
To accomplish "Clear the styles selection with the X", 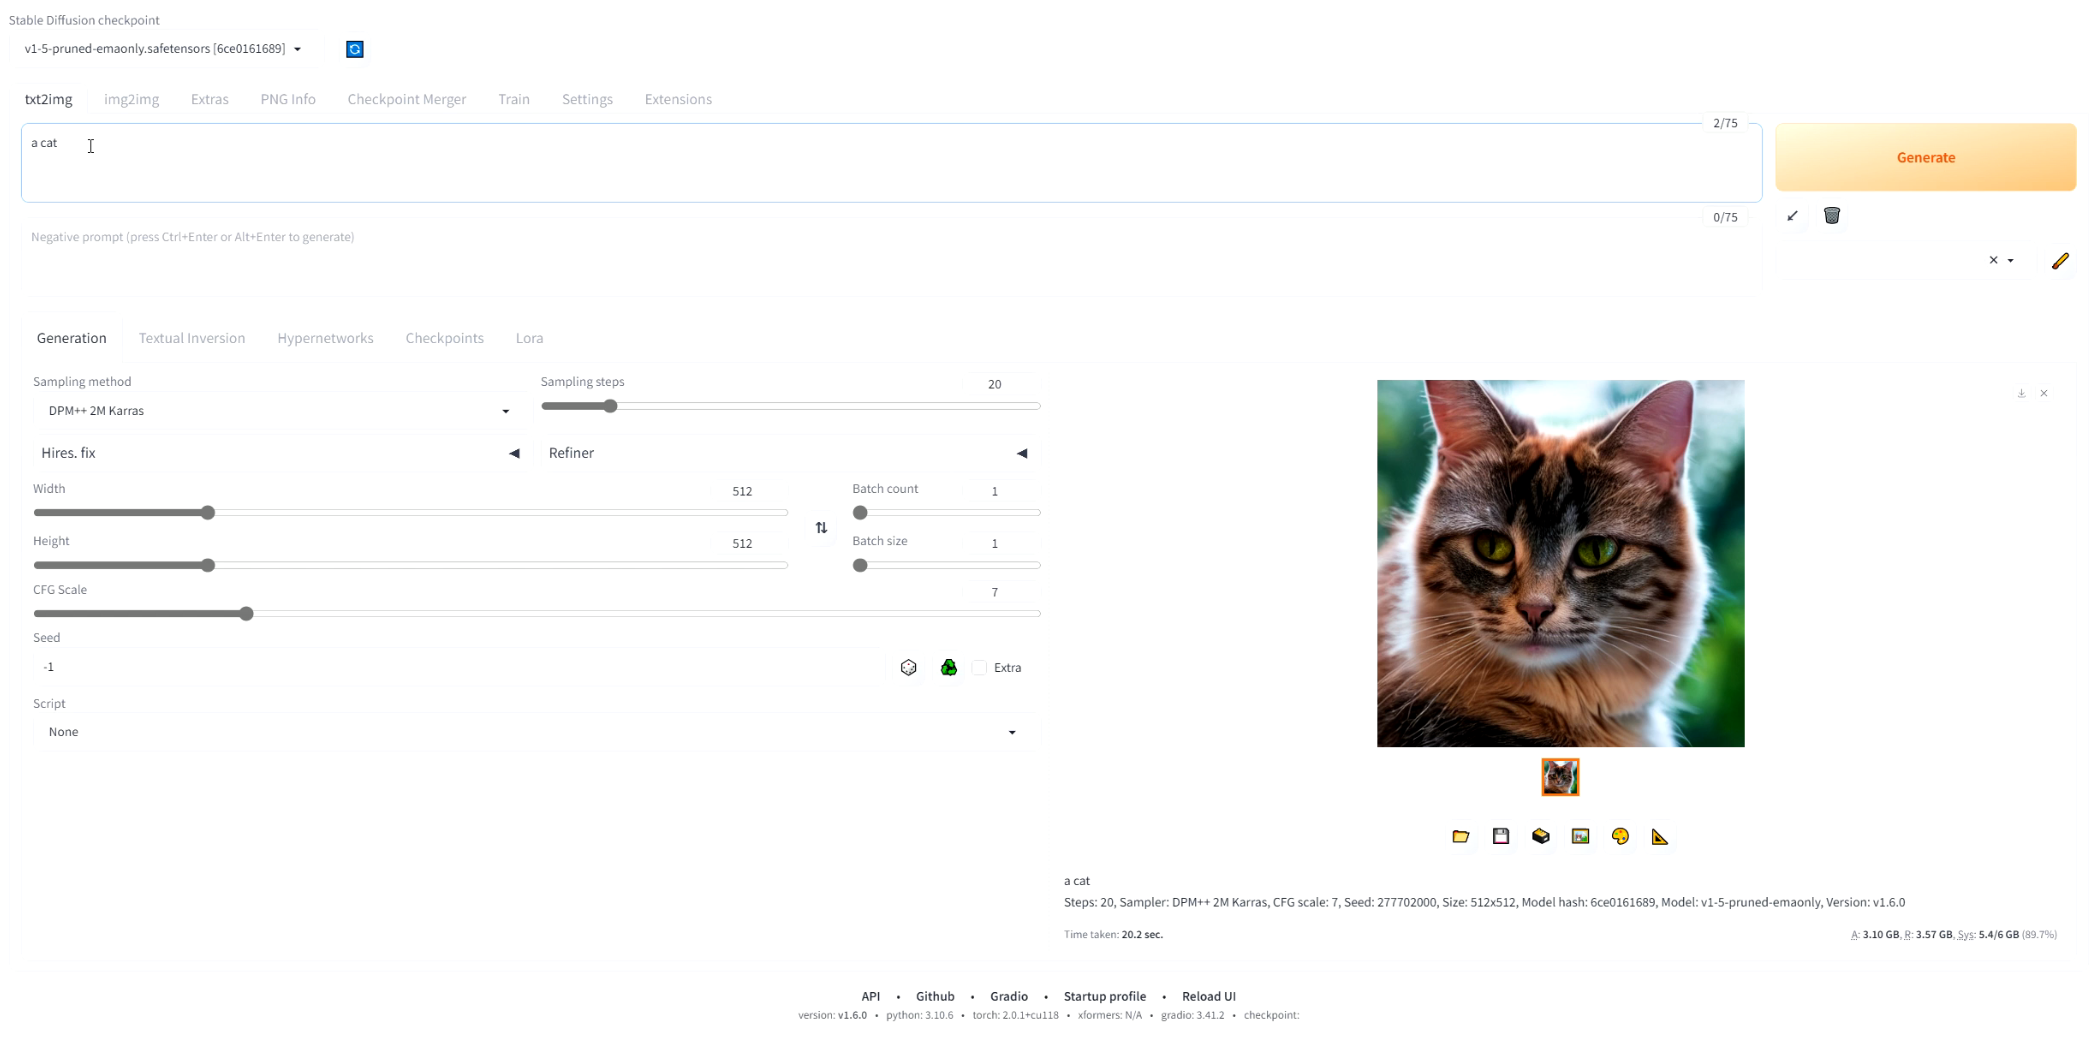I will pyautogui.click(x=1993, y=260).
